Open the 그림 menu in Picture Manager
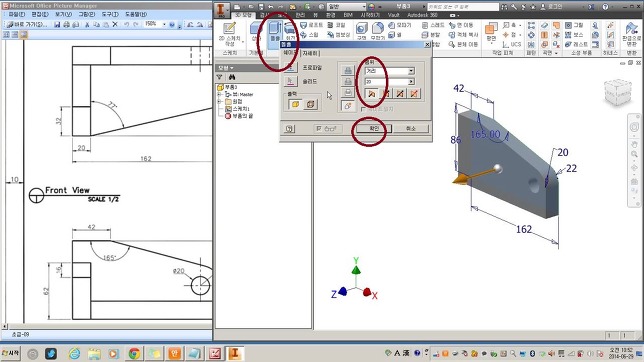The image size is (644, 362). (86, 14)
